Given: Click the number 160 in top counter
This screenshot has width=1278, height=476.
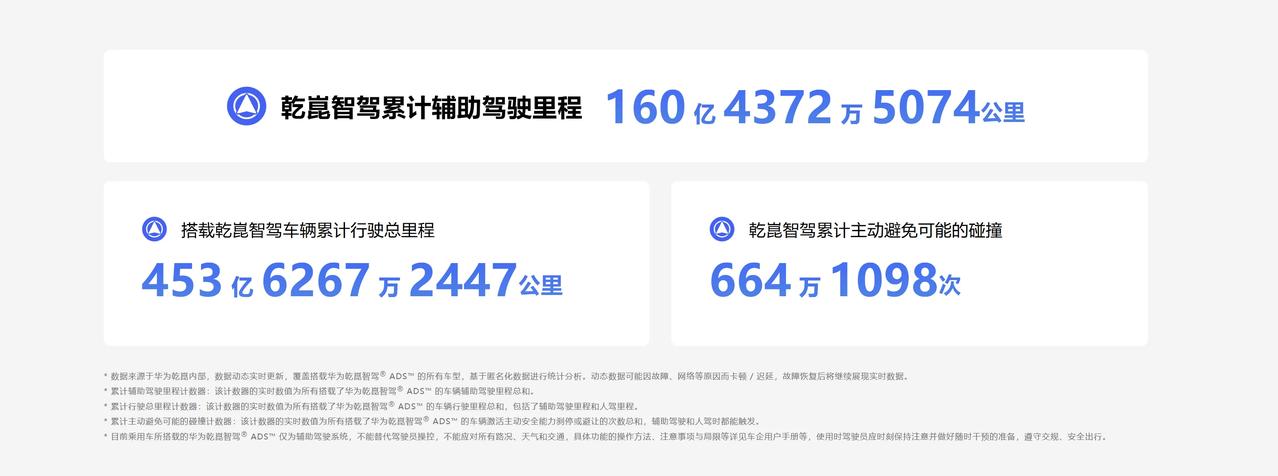Looking at the screenshot, I should [646, 108].
